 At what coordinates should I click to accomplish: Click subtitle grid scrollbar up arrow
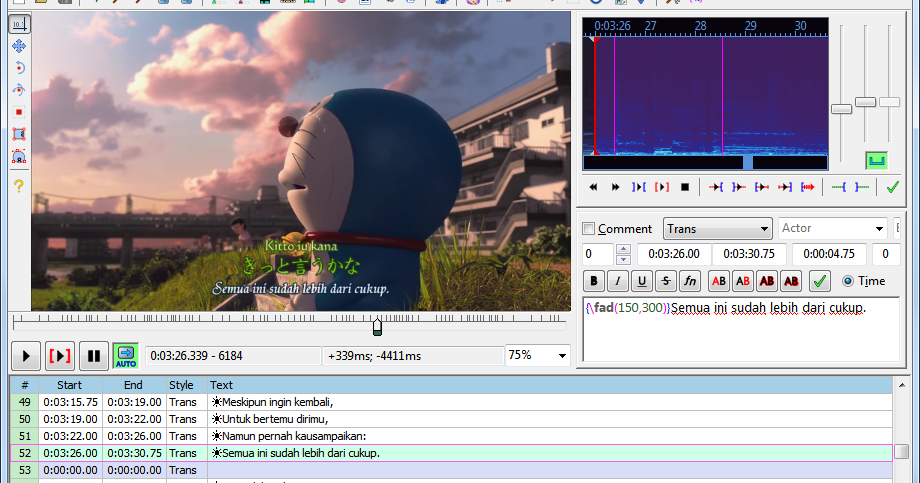(902, 385)
